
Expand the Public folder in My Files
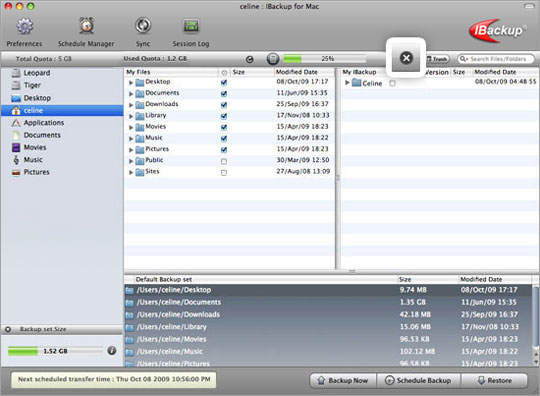point(131,161)
